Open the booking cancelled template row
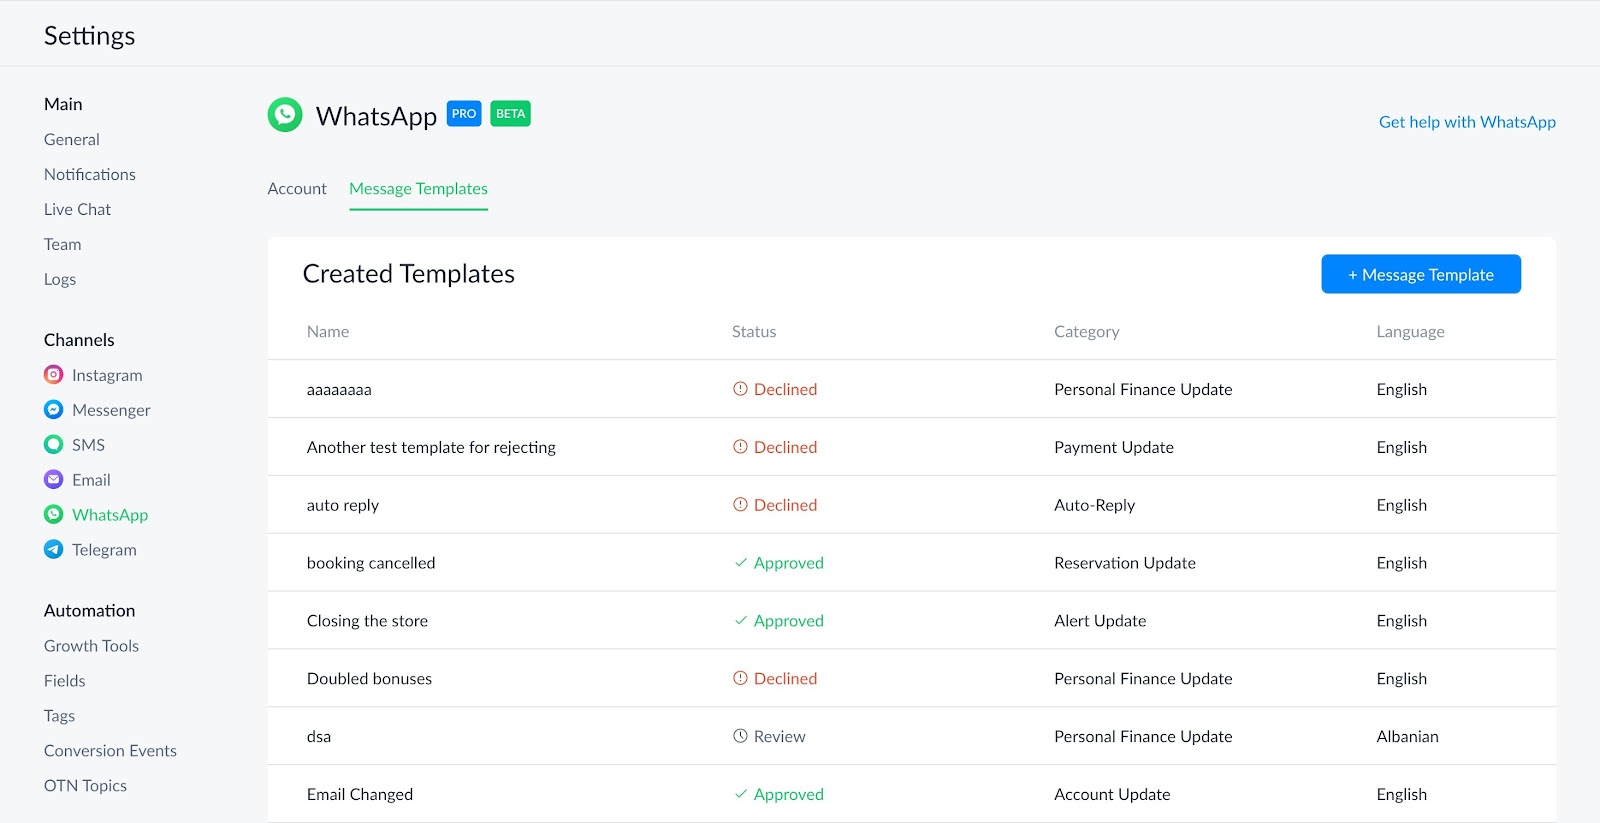The width and height of the screenshot is (1600, 823). pos(371,563)
